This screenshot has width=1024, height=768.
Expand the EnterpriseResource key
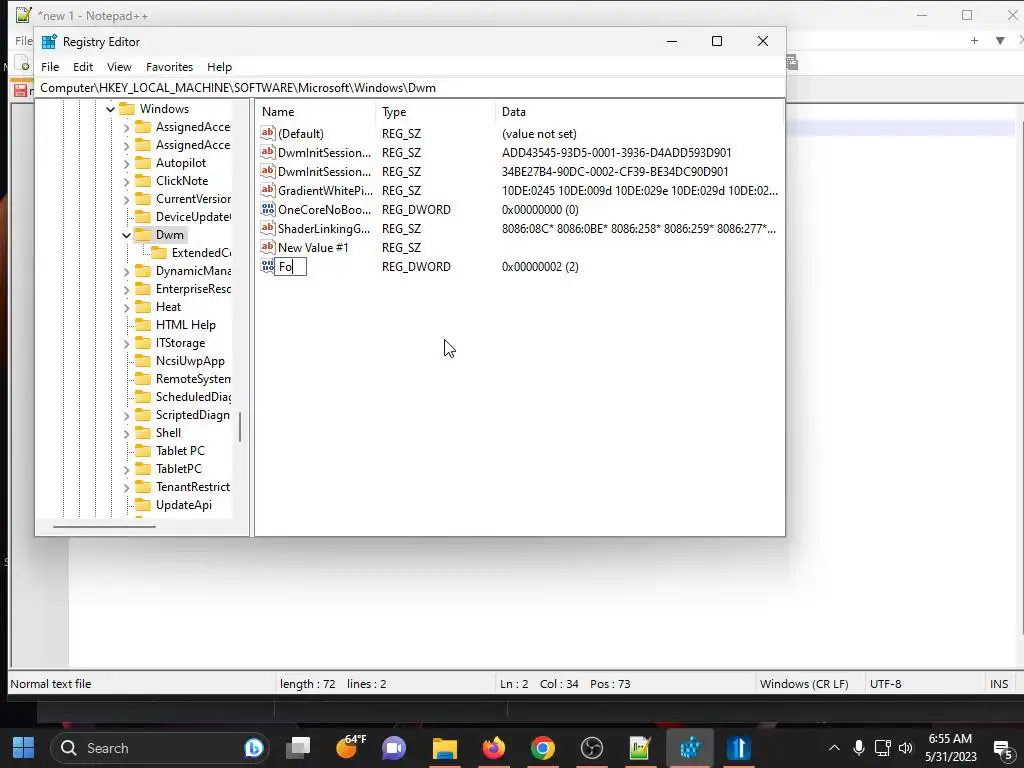[127, 289]
